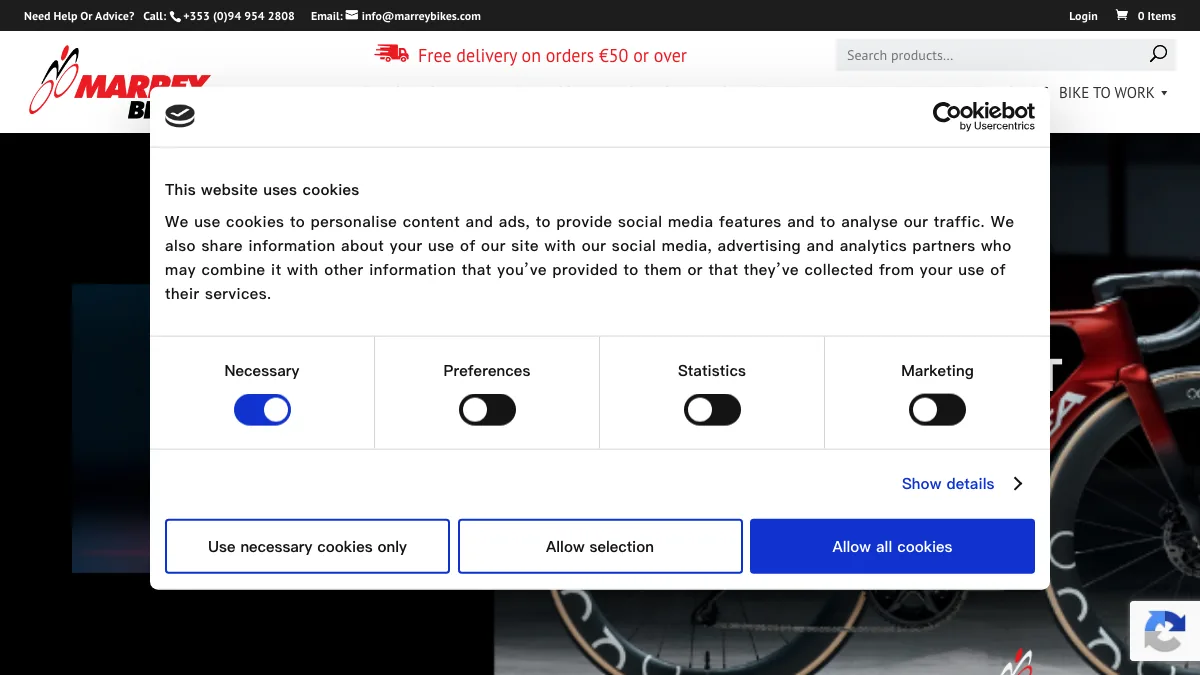Click Use necessary cookies only button

point(307,546)
